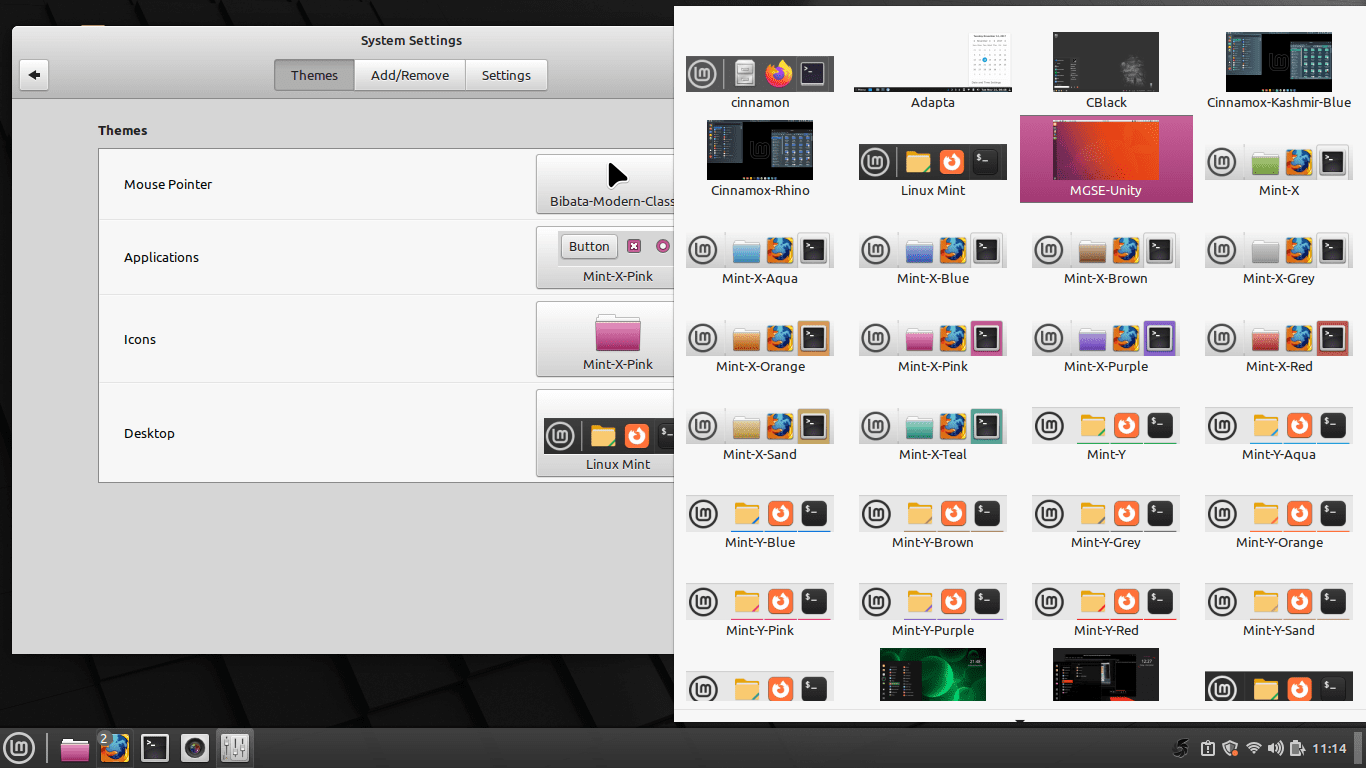
Task: Choose the Mint-X-Grey theme
Action: click(1279, 258)
